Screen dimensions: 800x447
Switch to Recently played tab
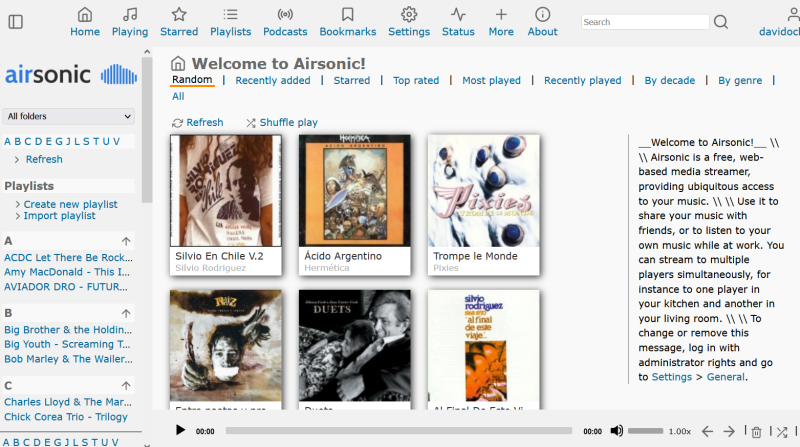click(x=583, y=80)
